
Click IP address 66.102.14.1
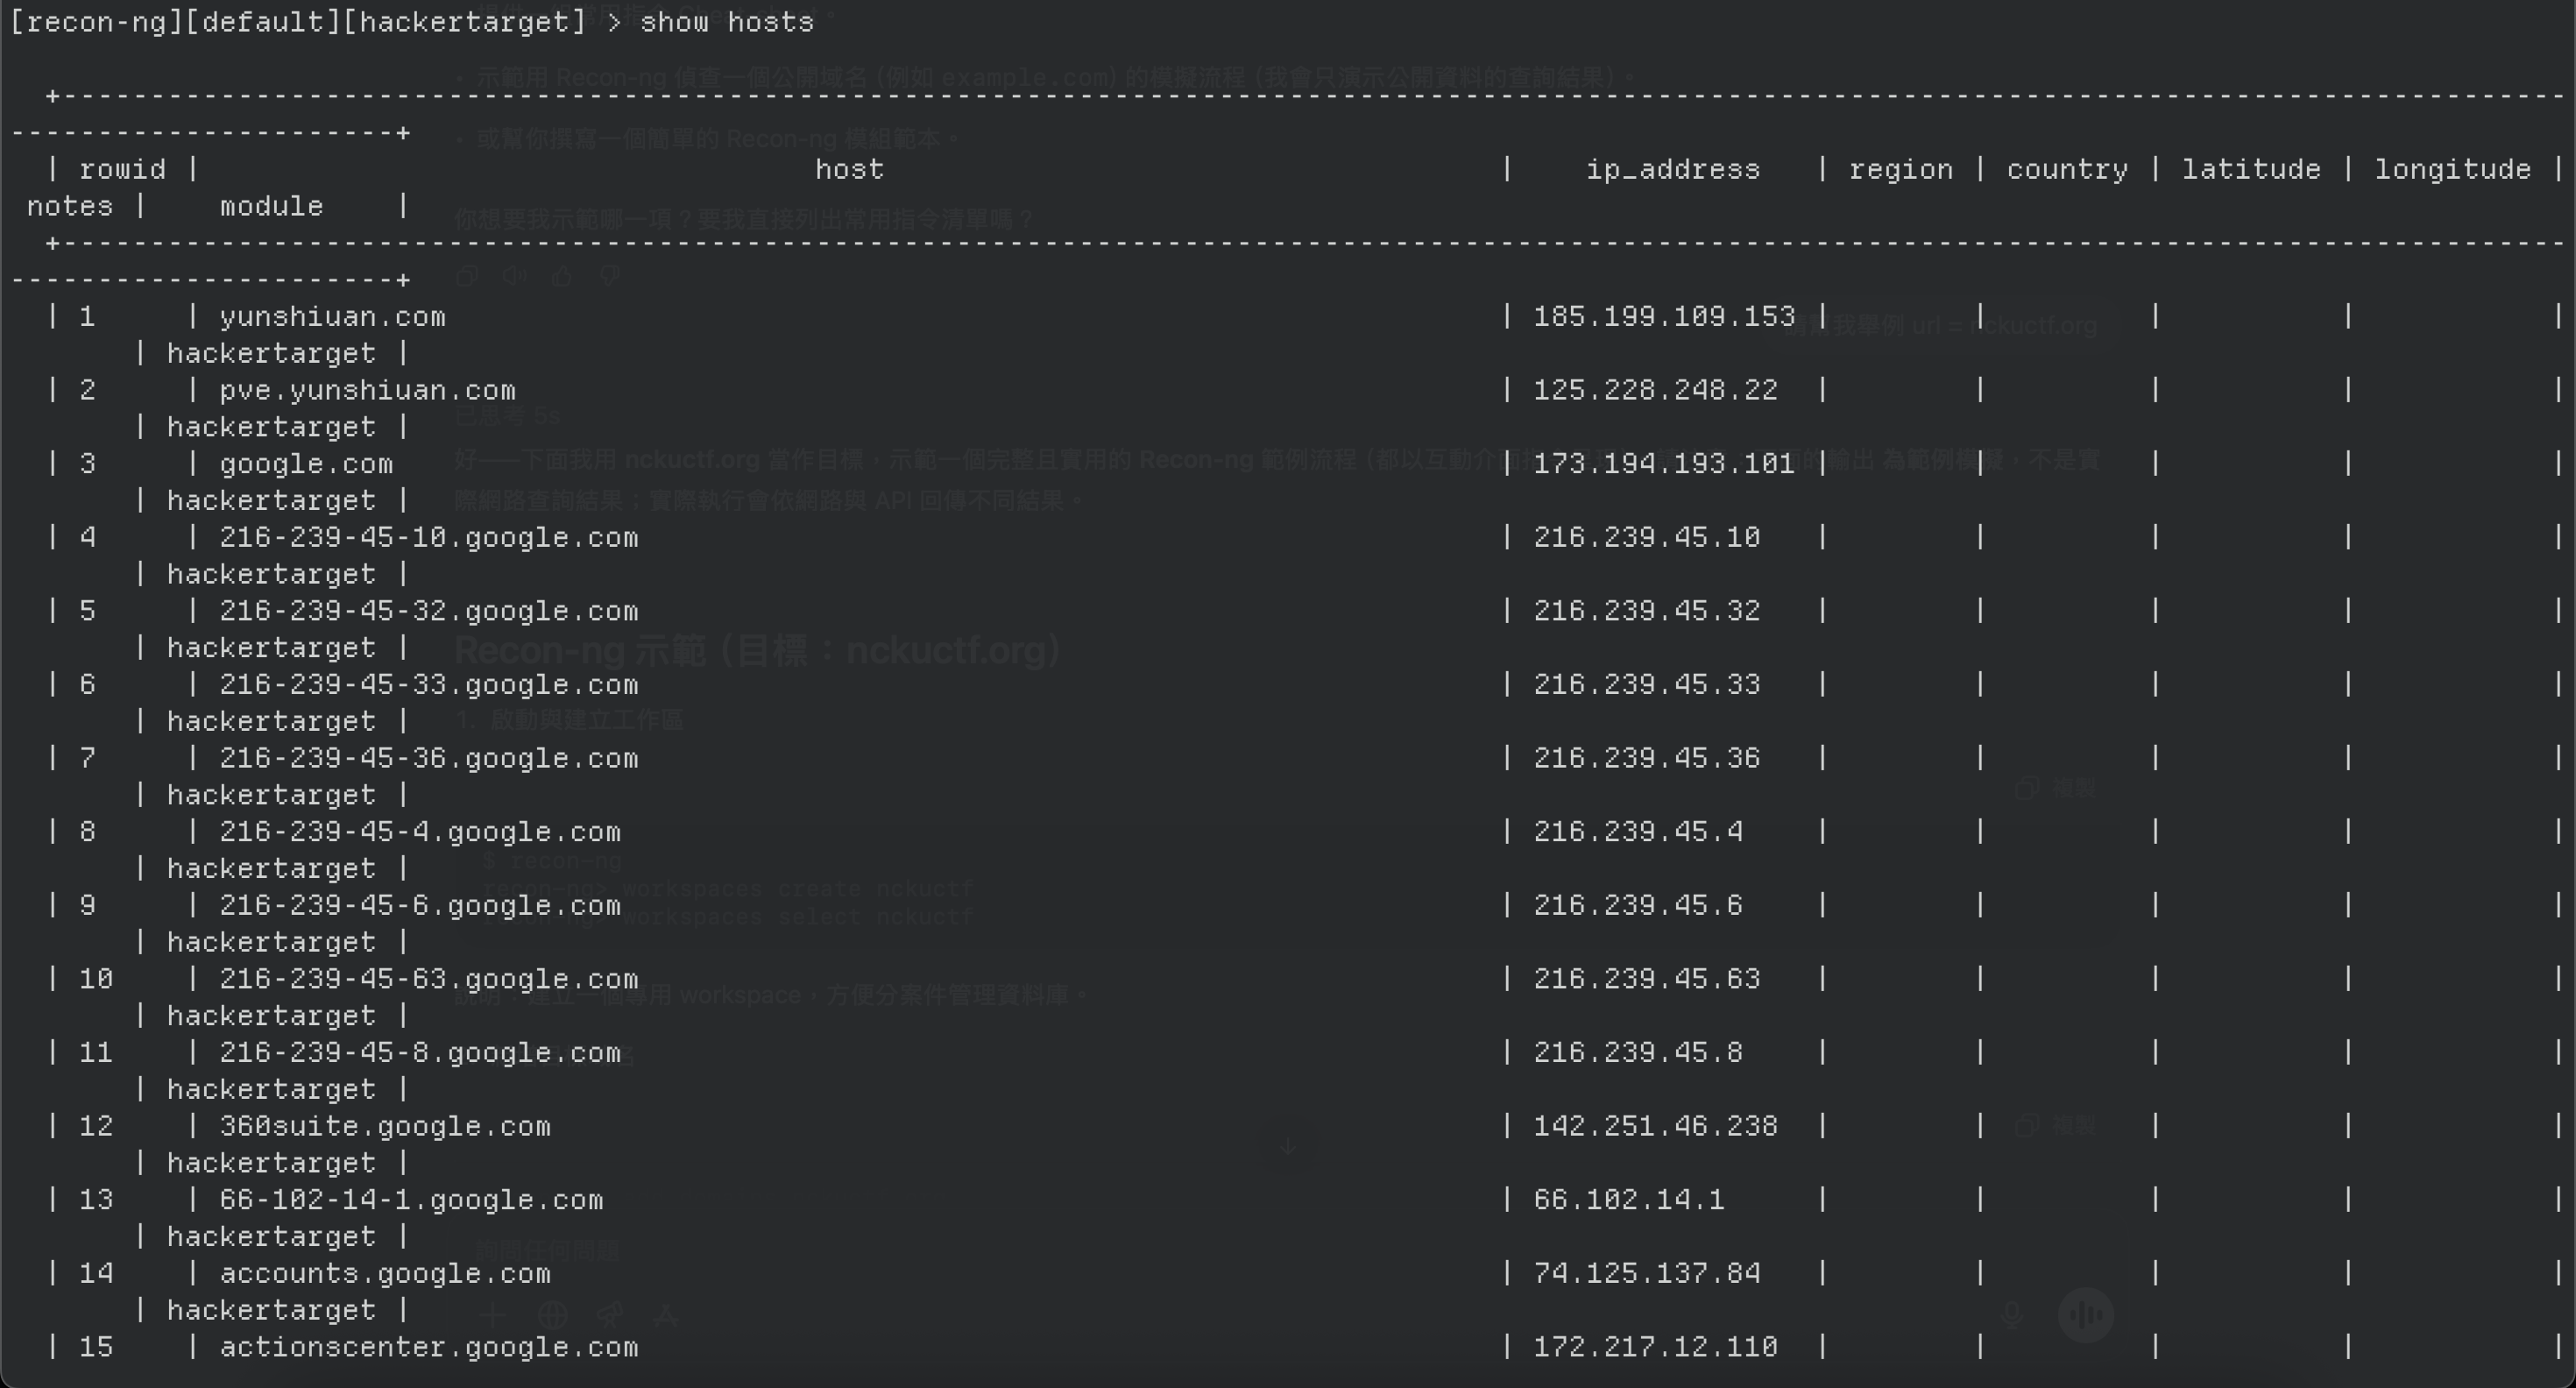(1628, 1200)
